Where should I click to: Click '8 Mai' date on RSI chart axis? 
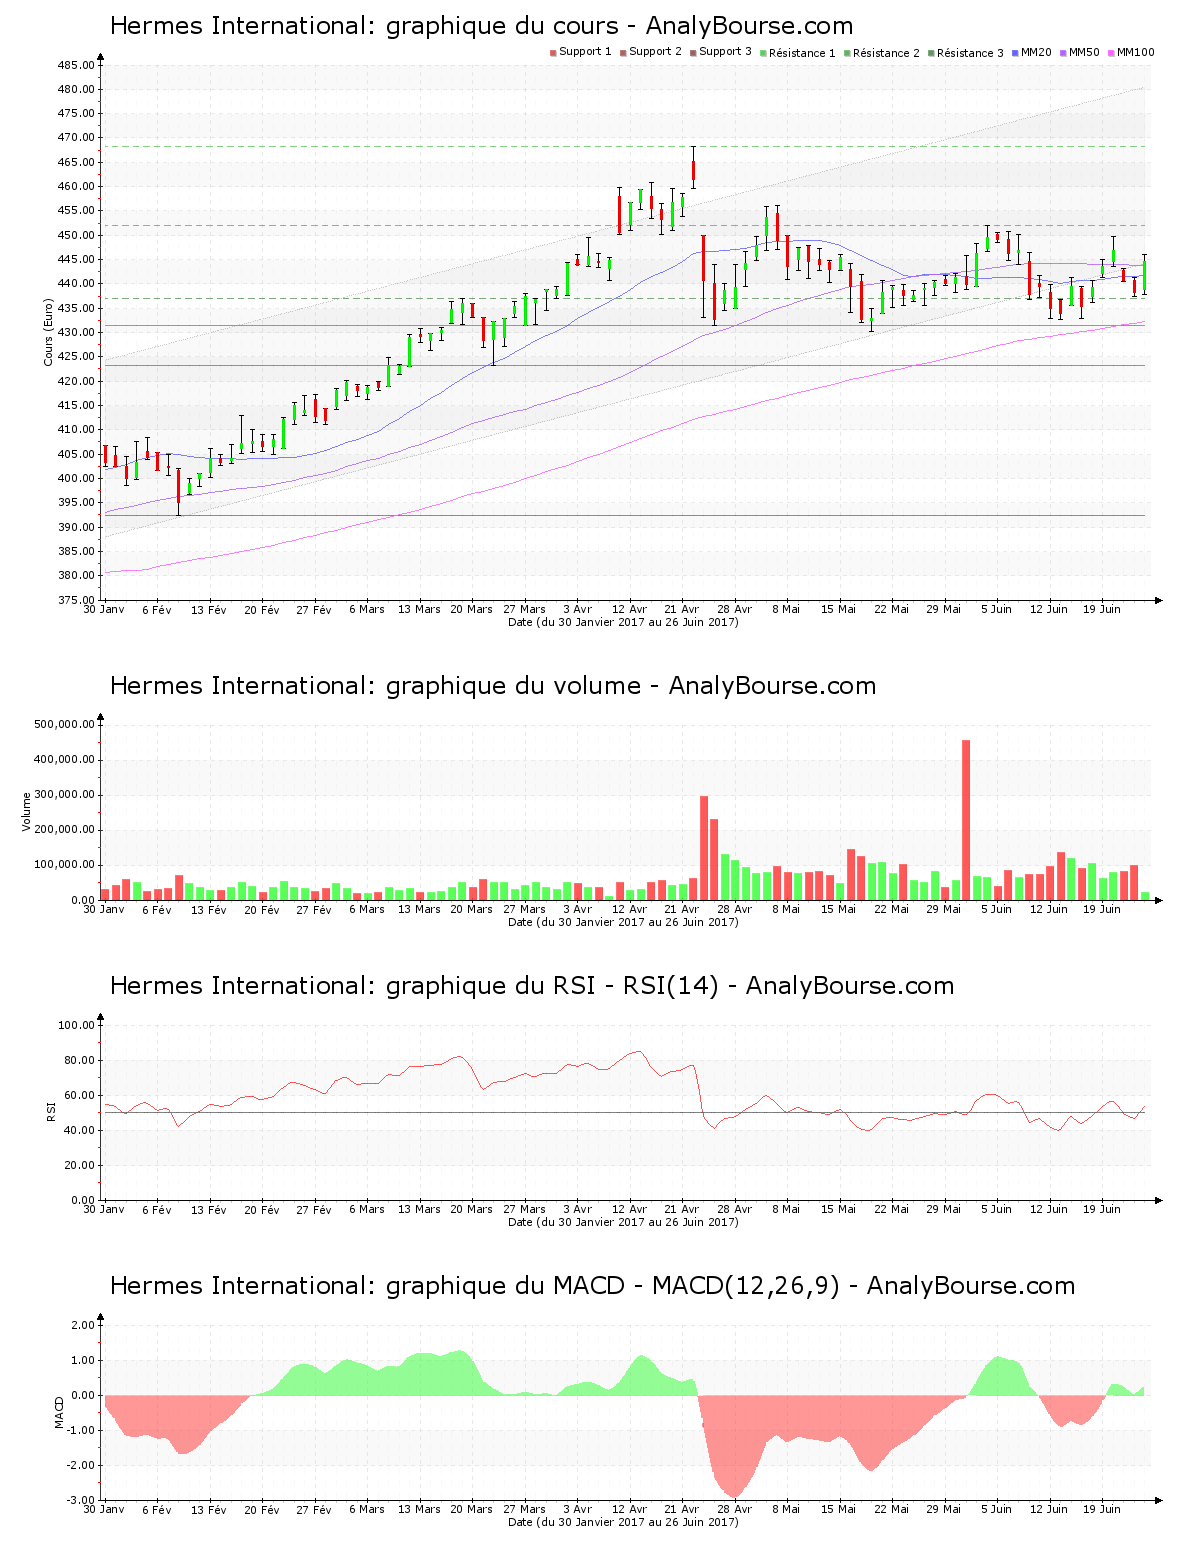[787, 1209]
